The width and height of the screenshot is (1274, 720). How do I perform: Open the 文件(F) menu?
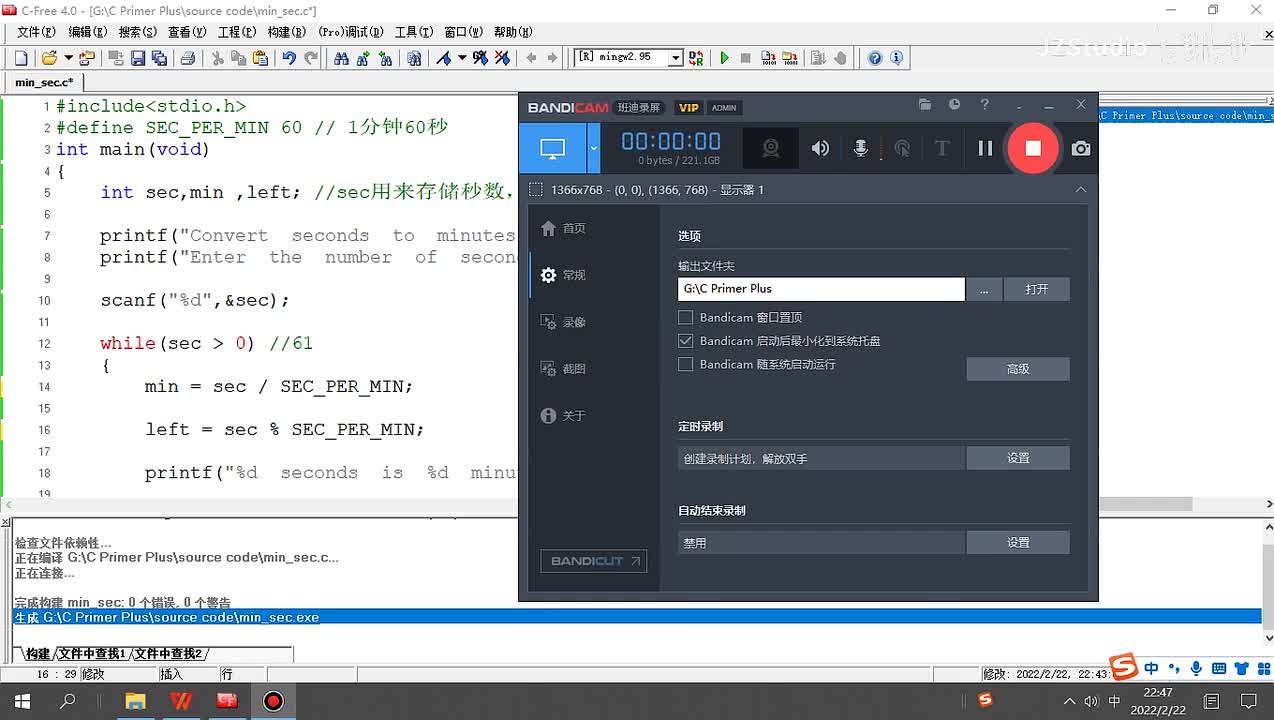pos(35,32)
